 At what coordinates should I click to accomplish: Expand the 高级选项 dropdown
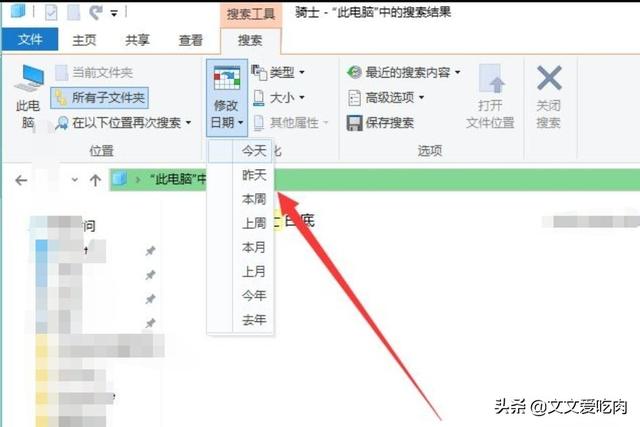(386, 98)
